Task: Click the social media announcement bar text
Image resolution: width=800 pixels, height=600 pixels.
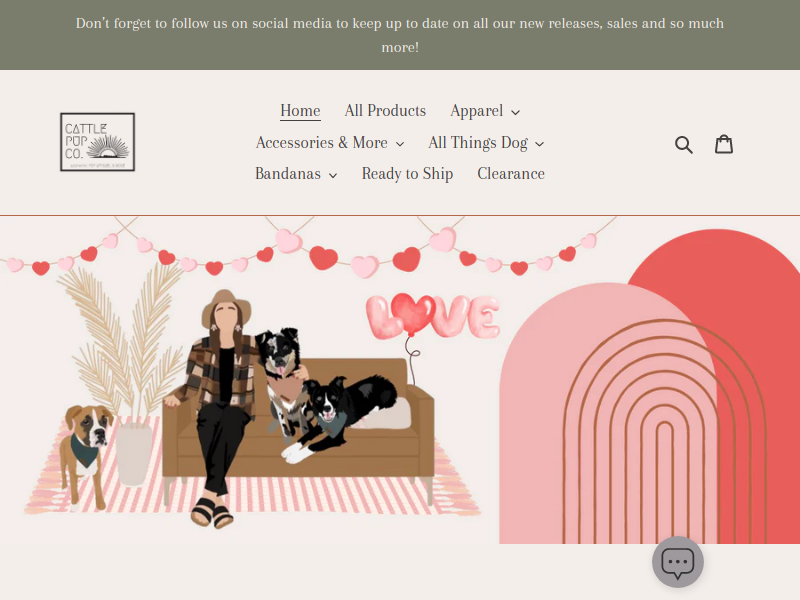Action: pos(400,35)
